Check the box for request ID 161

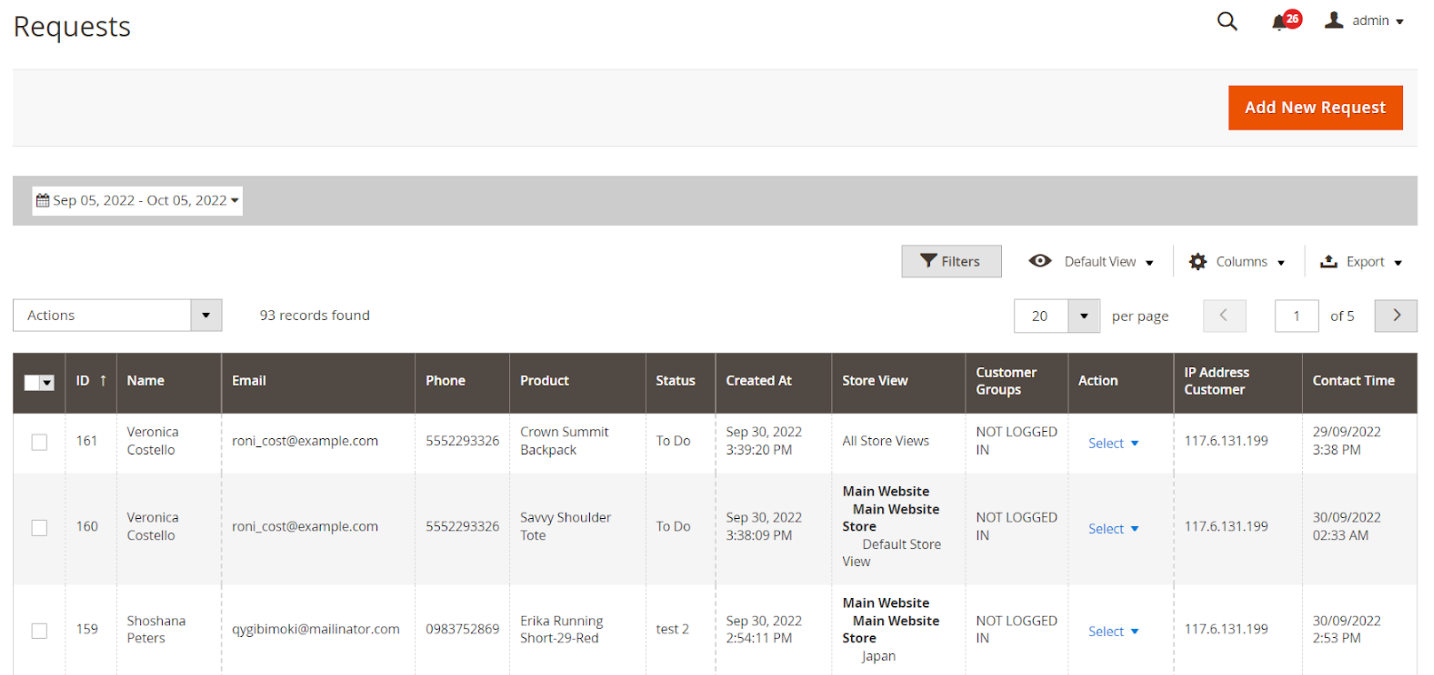click(39, 441)
